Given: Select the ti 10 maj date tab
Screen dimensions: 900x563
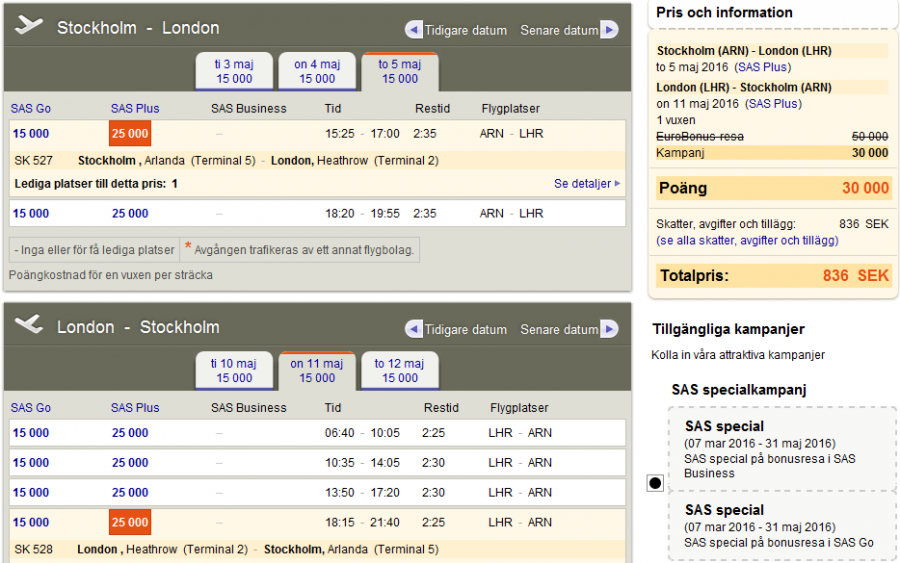Looking at the screenshot, I should click(234, 371).
